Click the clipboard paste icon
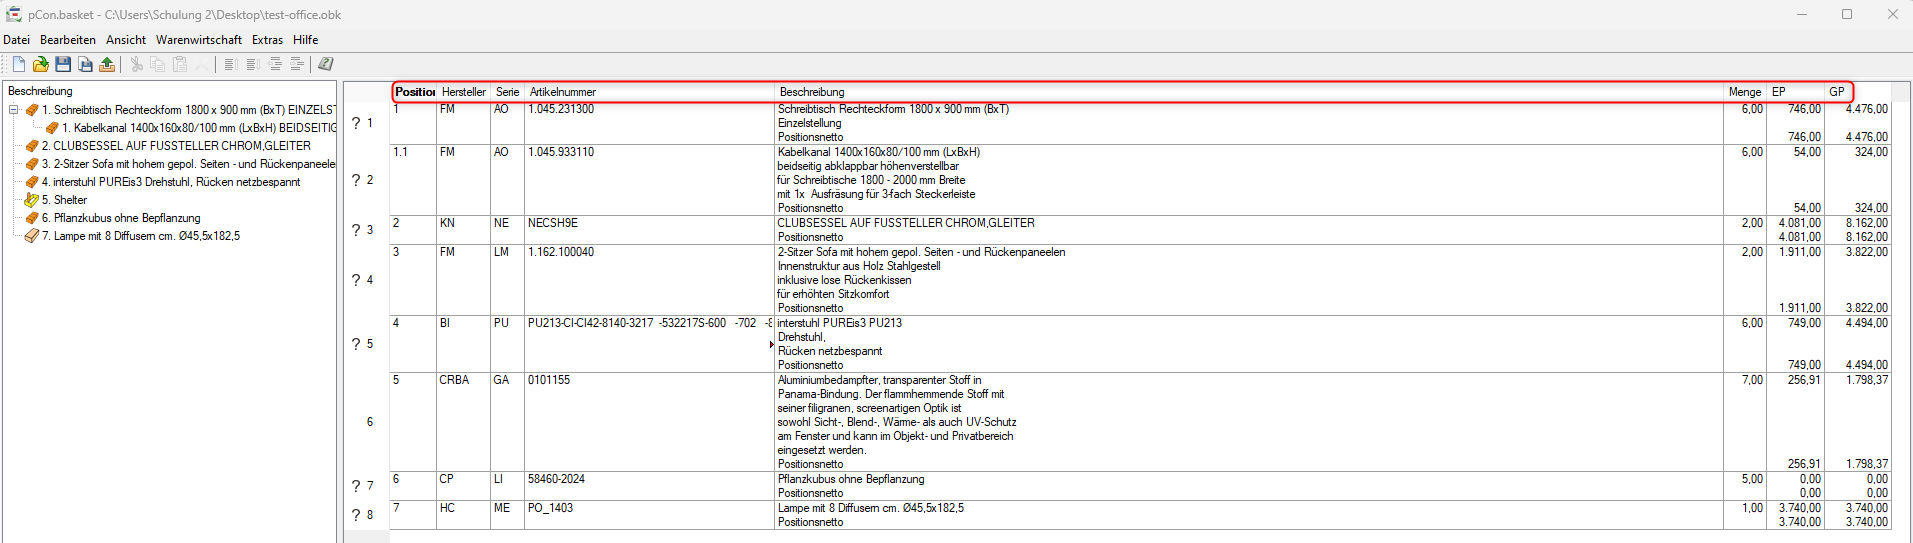 tap(180, 64)
